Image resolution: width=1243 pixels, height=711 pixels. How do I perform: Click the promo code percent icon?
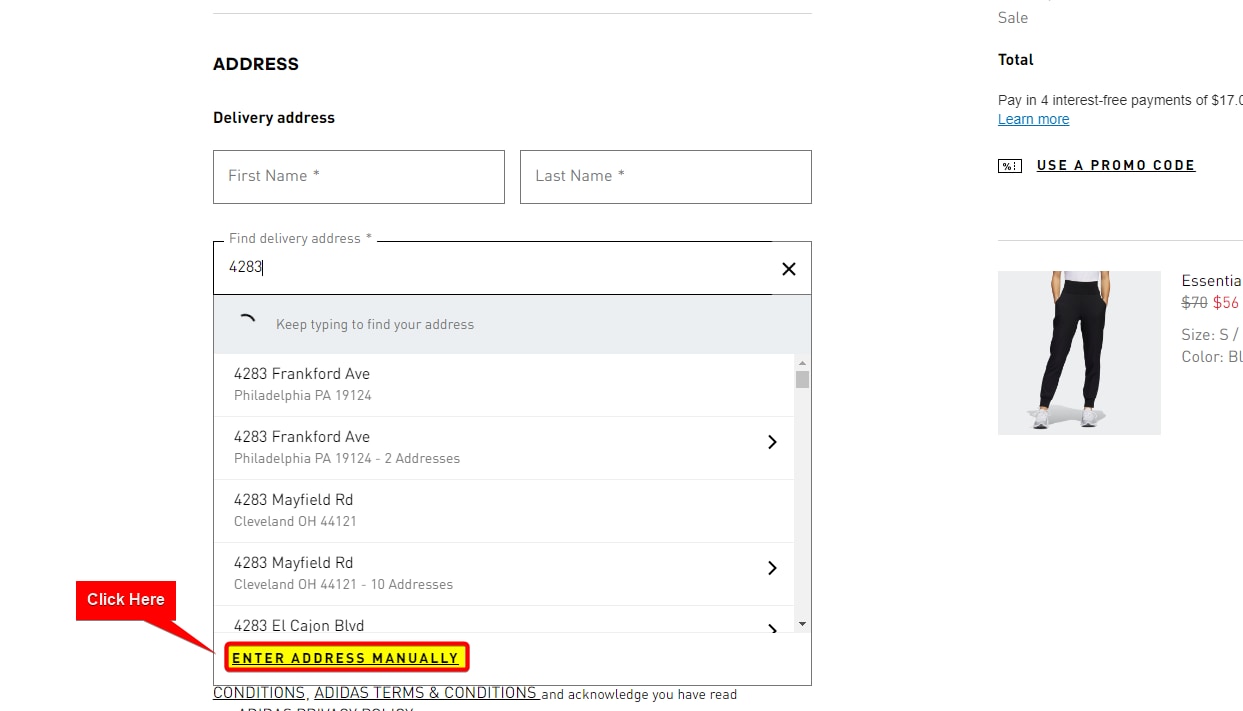[1010, 166]
